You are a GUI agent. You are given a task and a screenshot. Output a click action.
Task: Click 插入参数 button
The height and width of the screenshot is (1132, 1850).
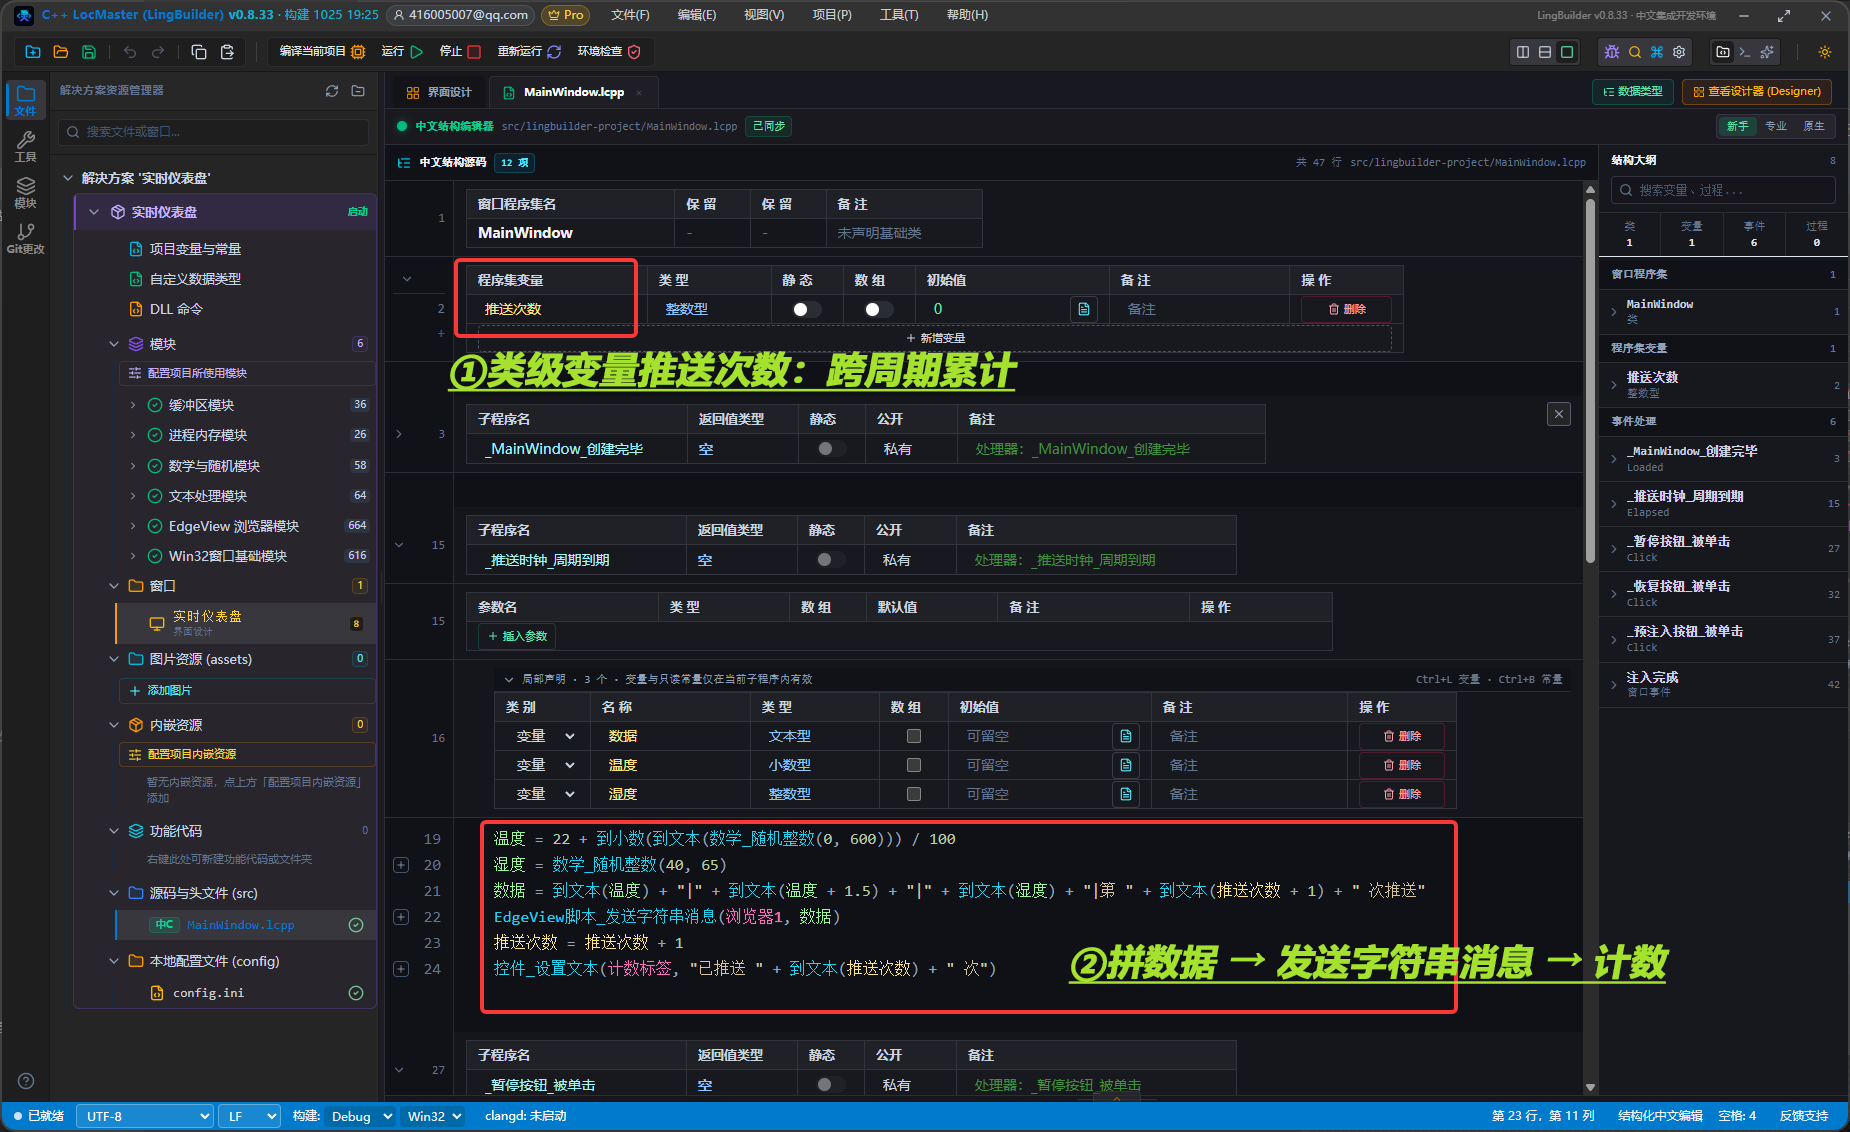(x=517, y=636)
